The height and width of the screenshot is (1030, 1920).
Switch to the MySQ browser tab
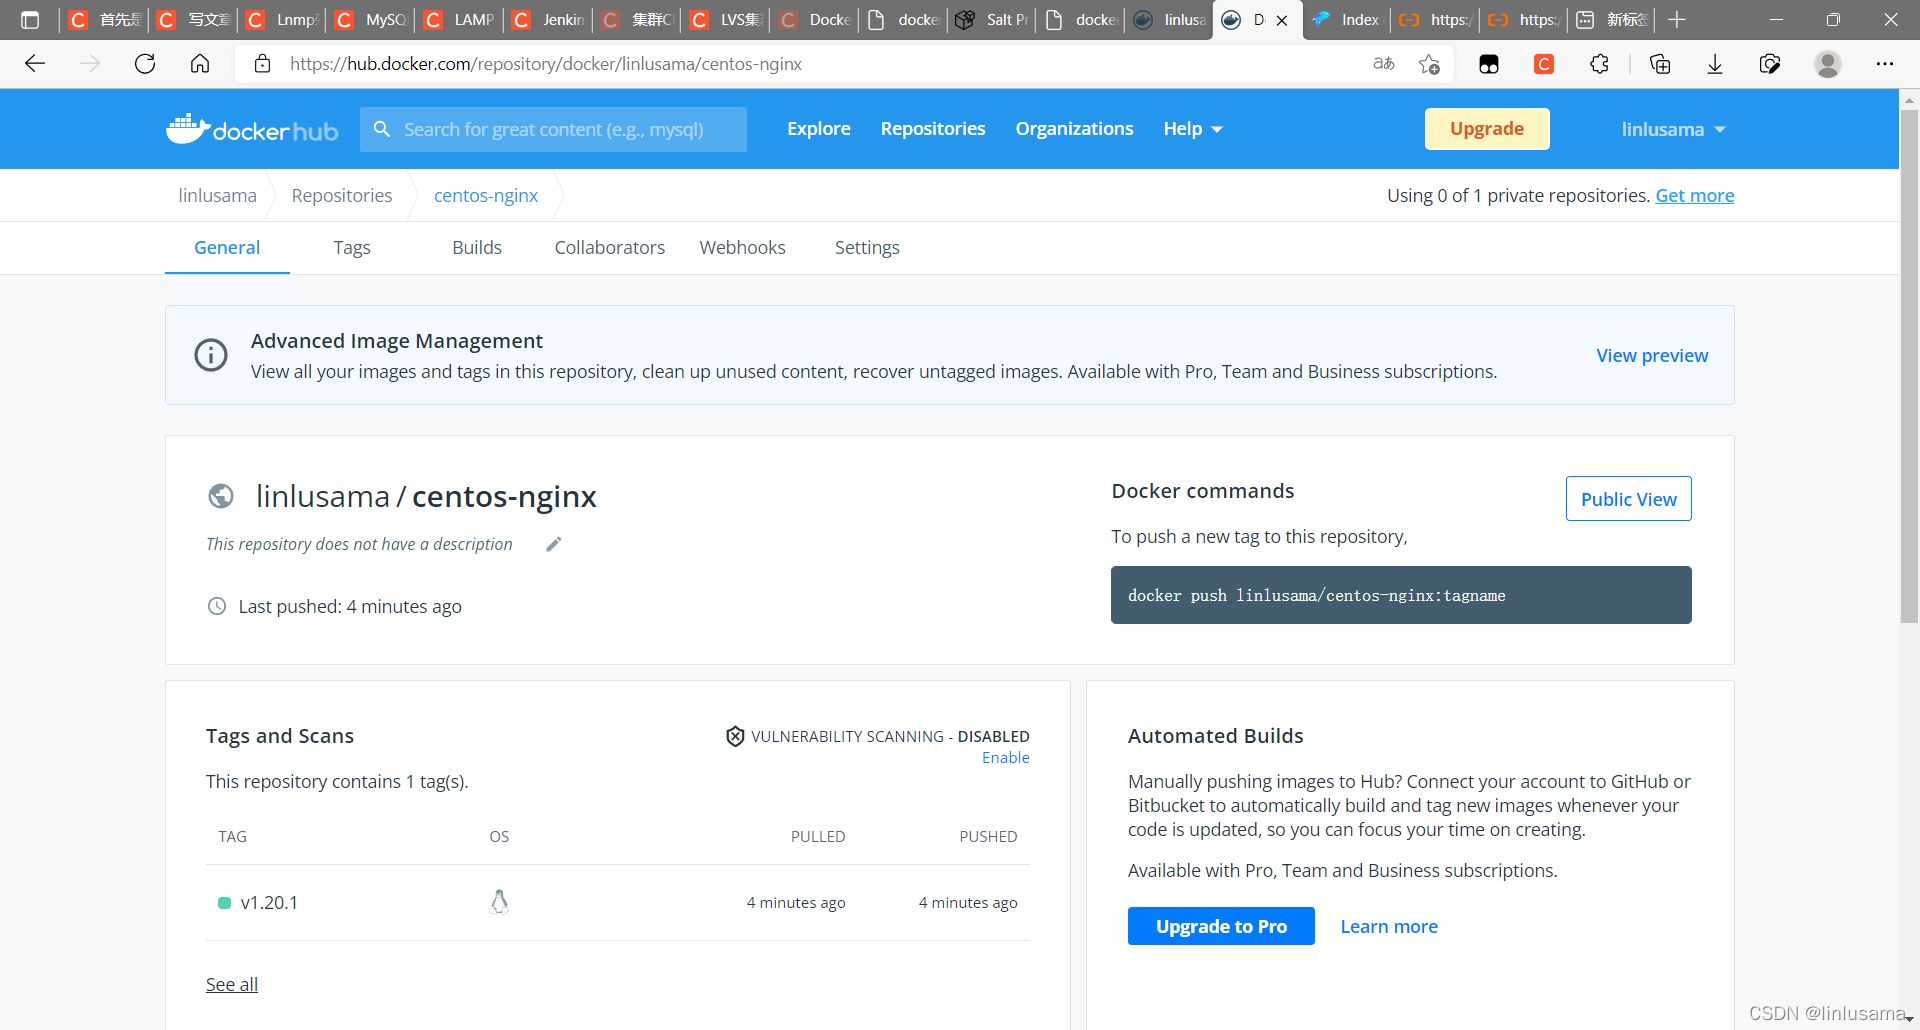point(371,20)
